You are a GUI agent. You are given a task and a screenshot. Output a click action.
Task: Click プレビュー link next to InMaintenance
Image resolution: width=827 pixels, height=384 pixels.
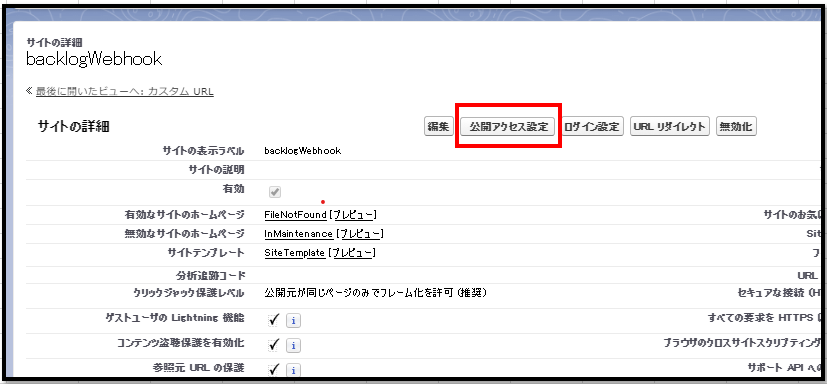pyautogui.click(x=360, y=234)
